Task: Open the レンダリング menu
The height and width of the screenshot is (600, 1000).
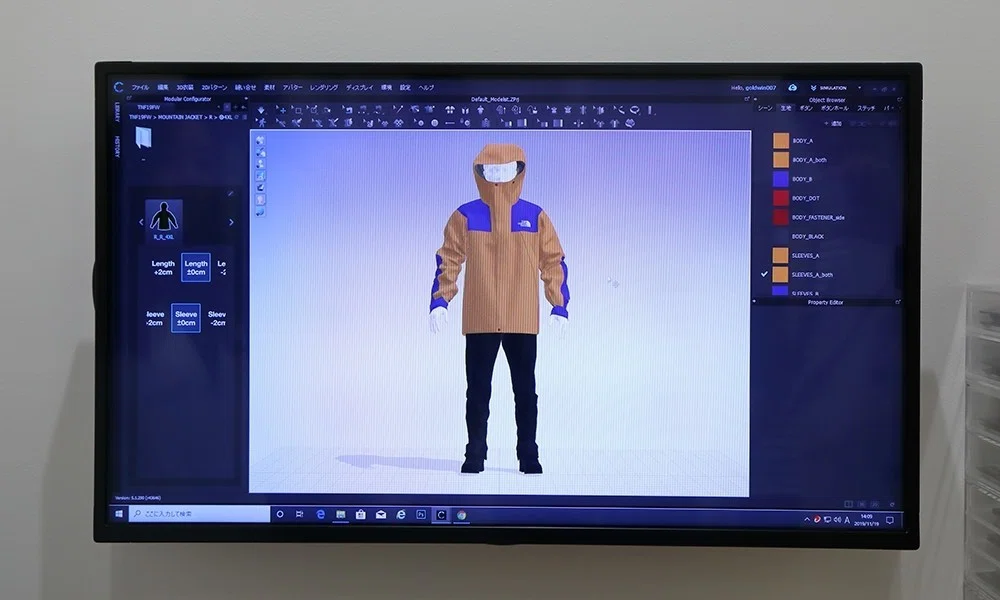Action: tap(324, 87)
